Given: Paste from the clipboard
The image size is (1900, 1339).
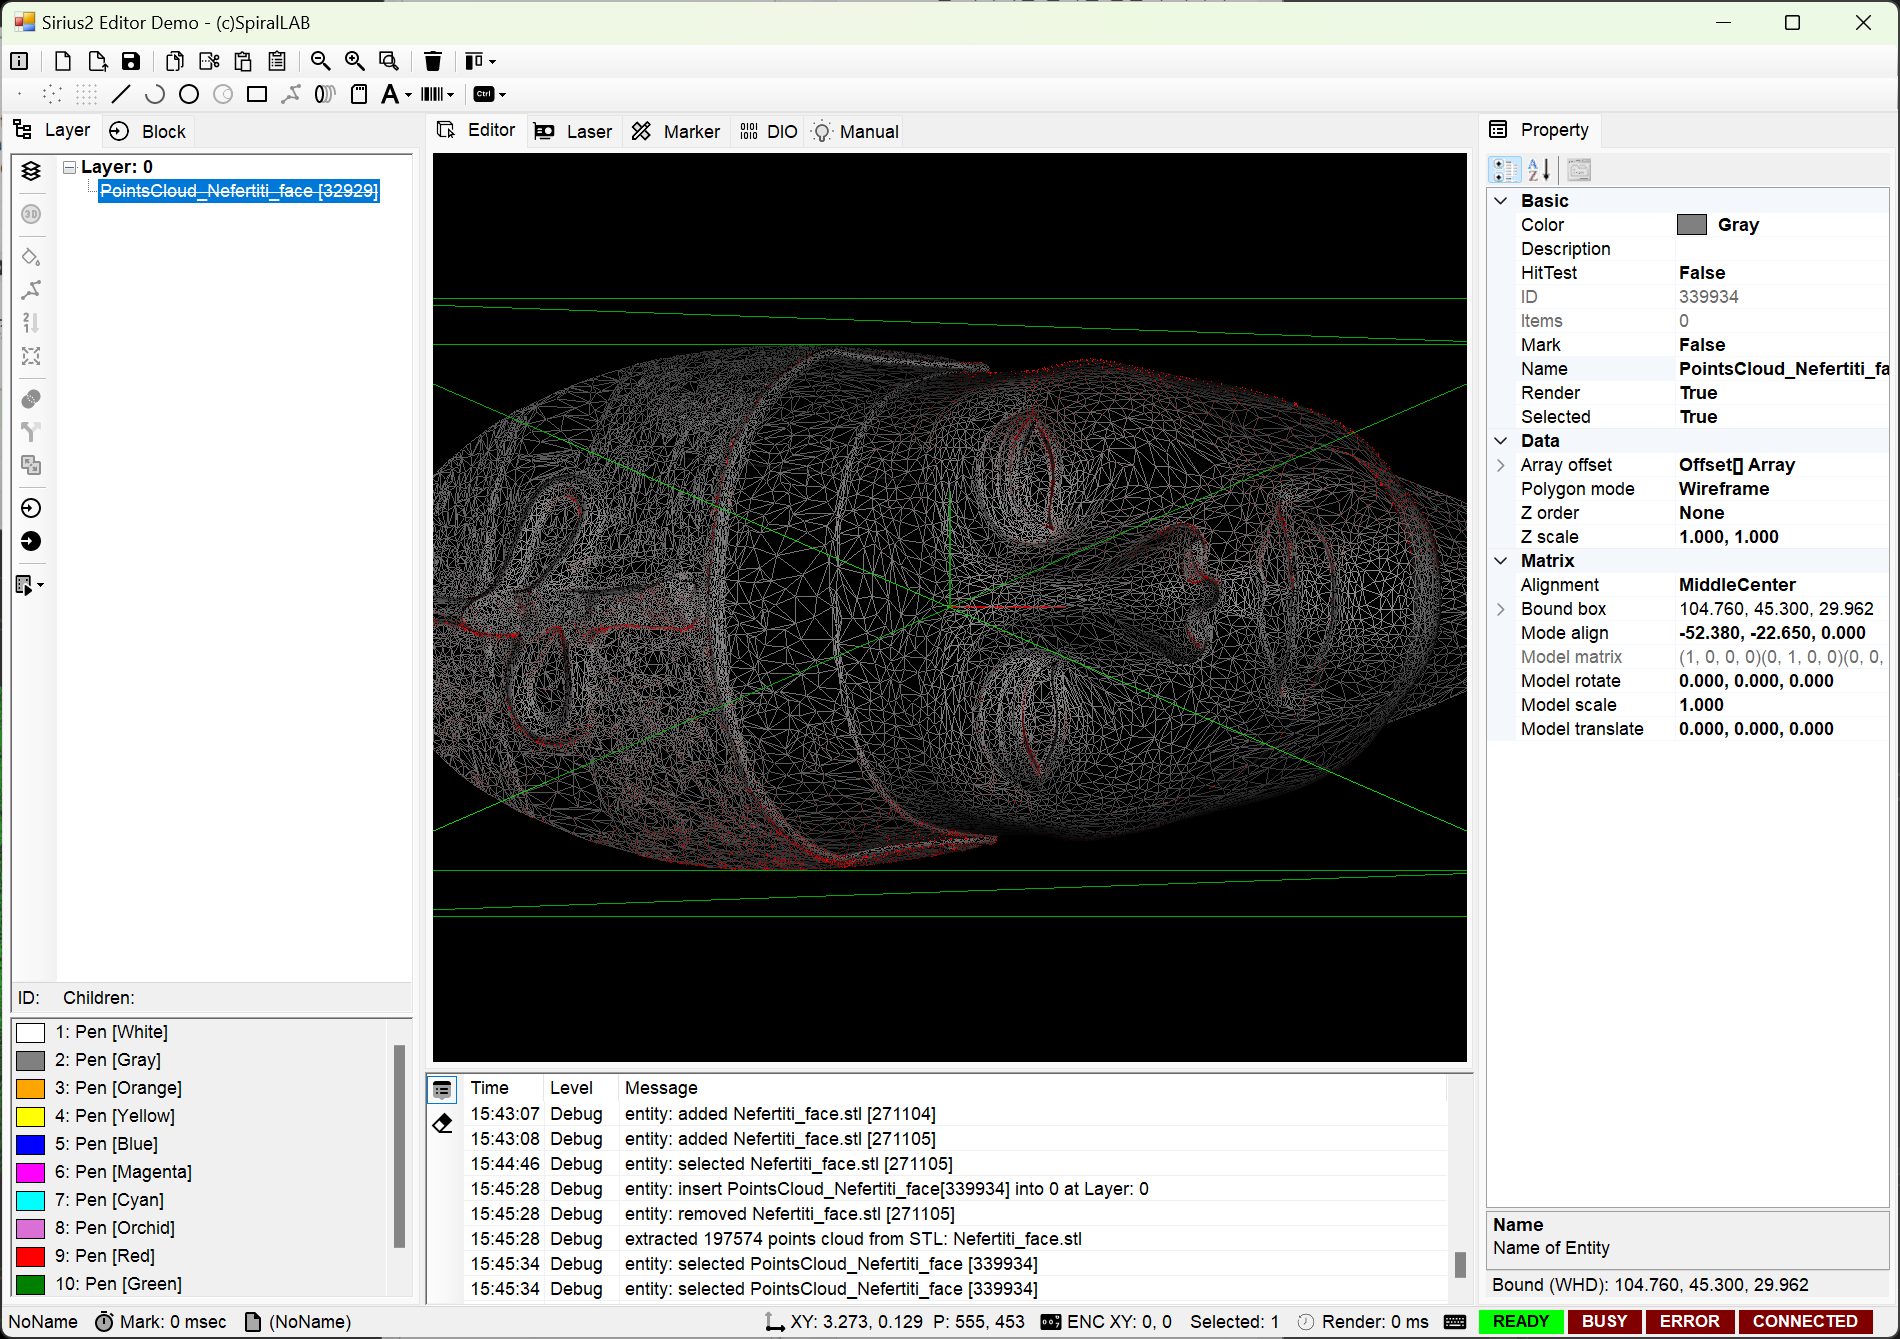Looking at the screenshot, I should (x=243, y=61).
